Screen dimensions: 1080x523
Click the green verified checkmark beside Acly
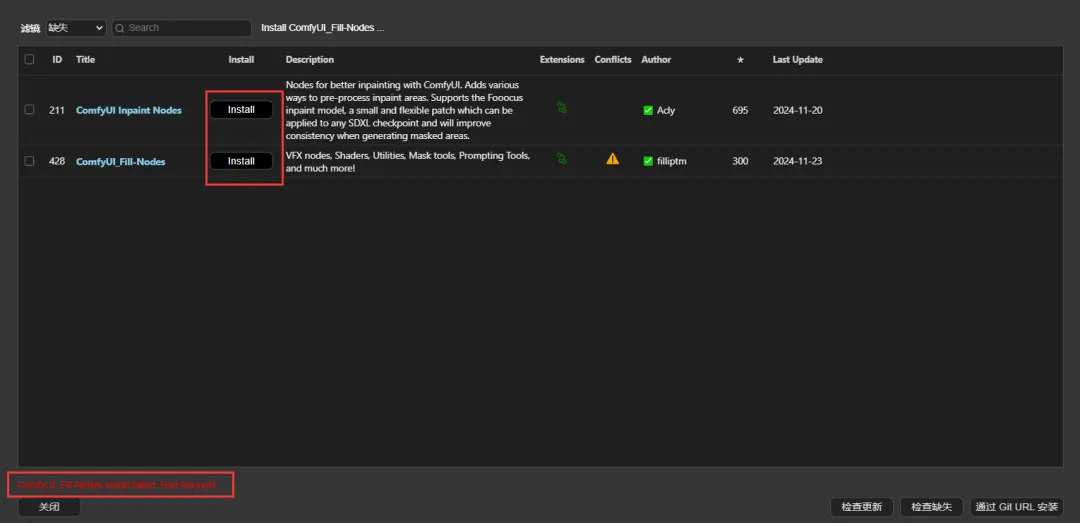click(647, 110)
